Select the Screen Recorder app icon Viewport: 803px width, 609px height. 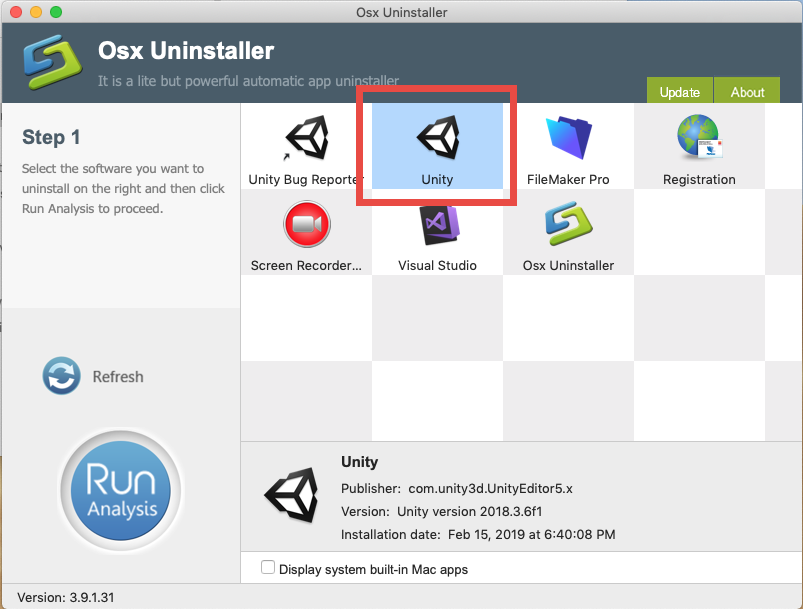click(x=306, y=225)
